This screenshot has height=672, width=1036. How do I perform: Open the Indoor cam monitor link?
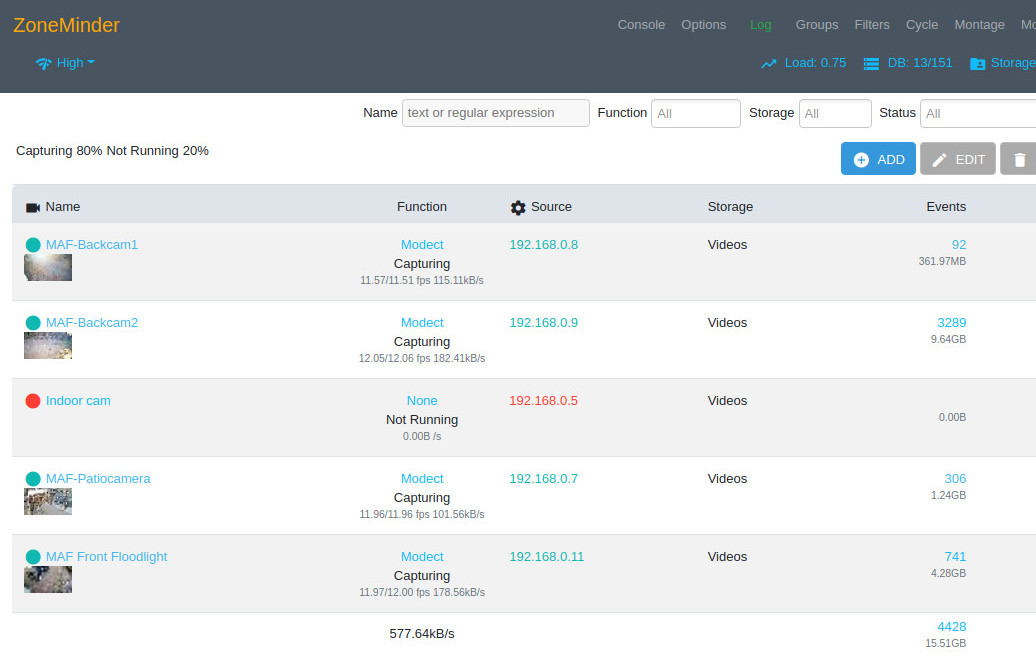click(x=78, y=400)
